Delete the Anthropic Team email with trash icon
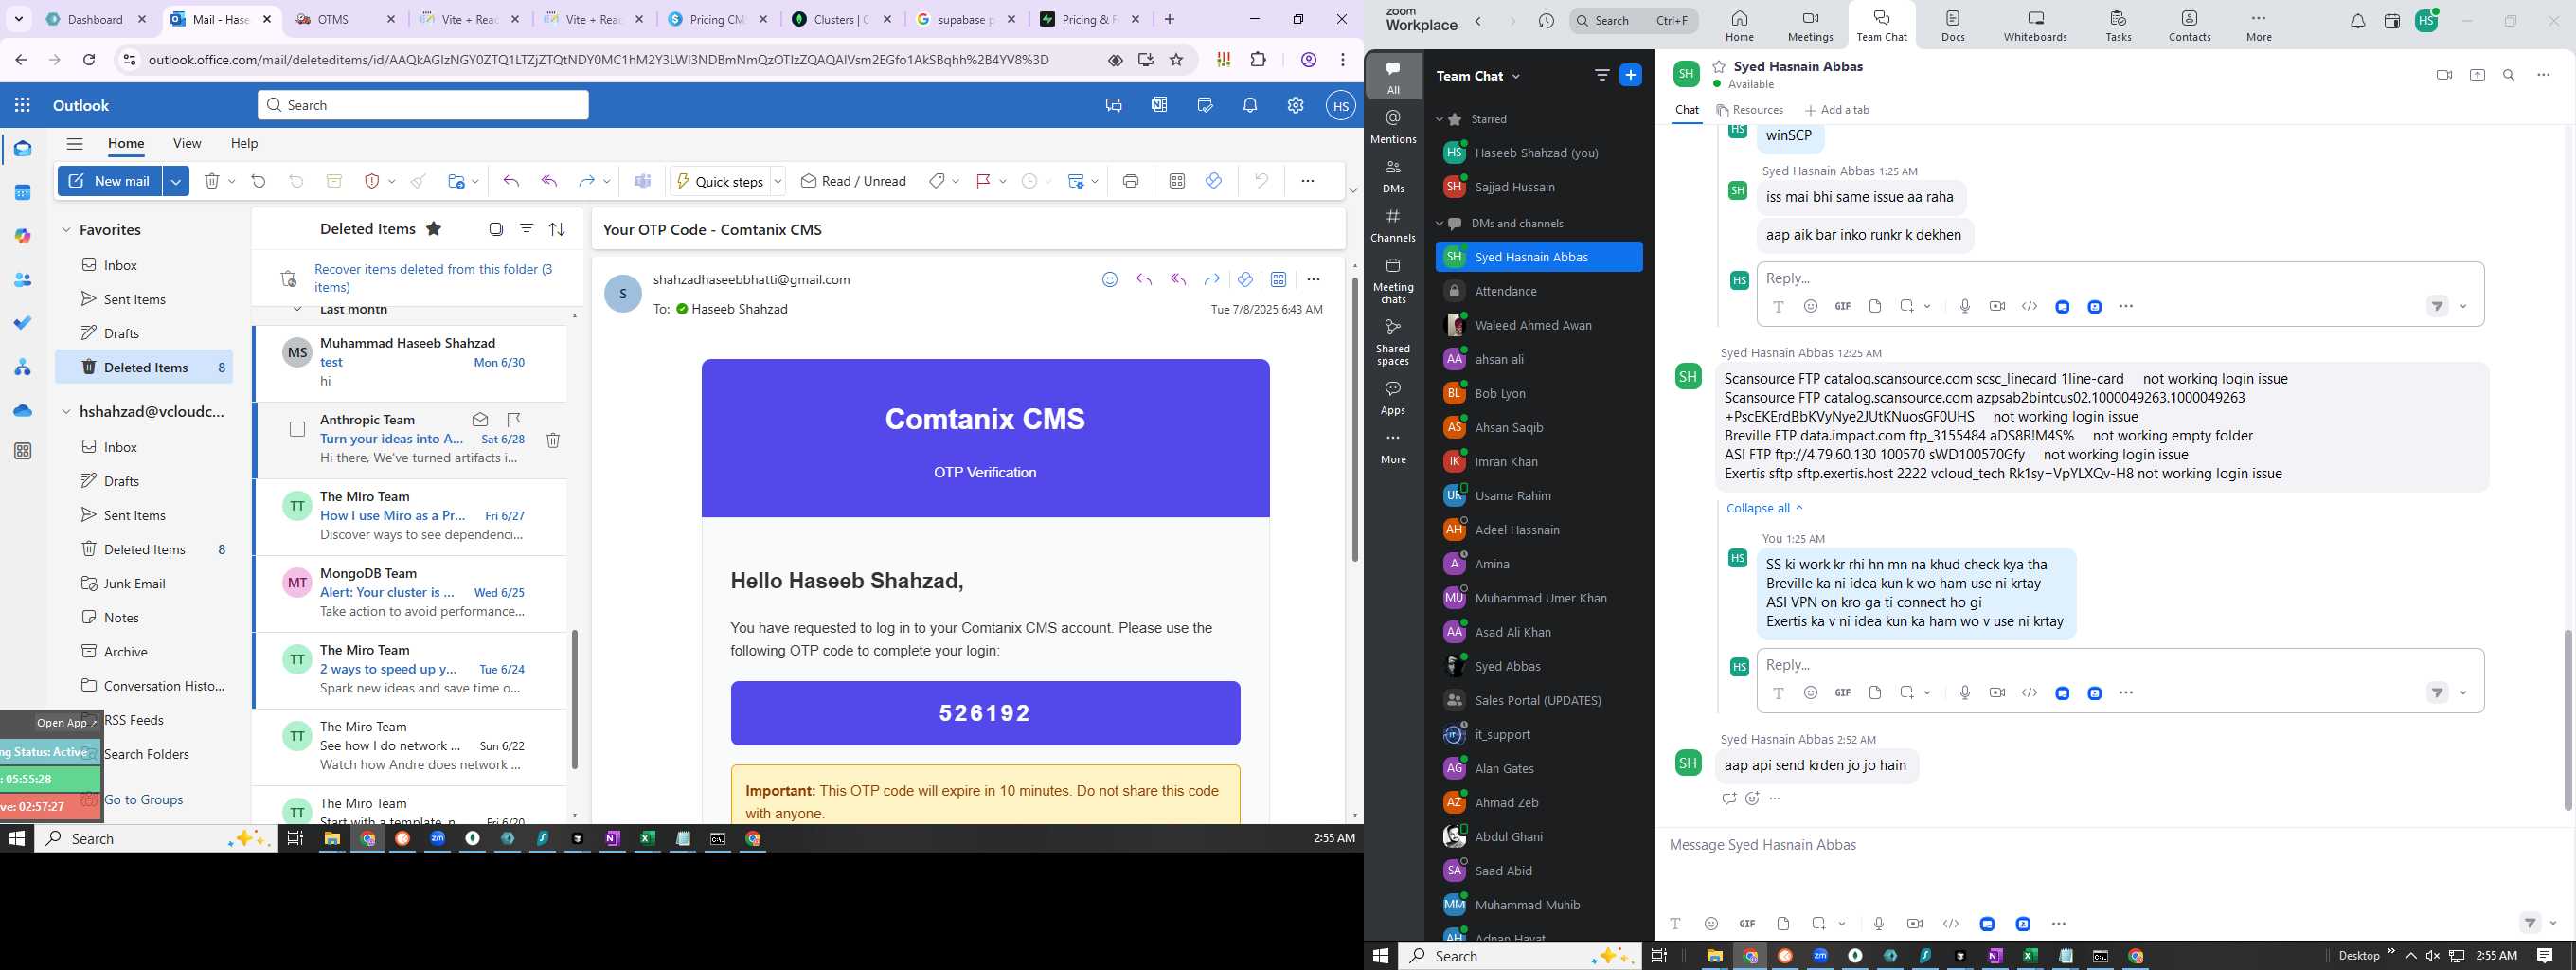This screenshot has width=2576, height=970. [x=553, y=440]
